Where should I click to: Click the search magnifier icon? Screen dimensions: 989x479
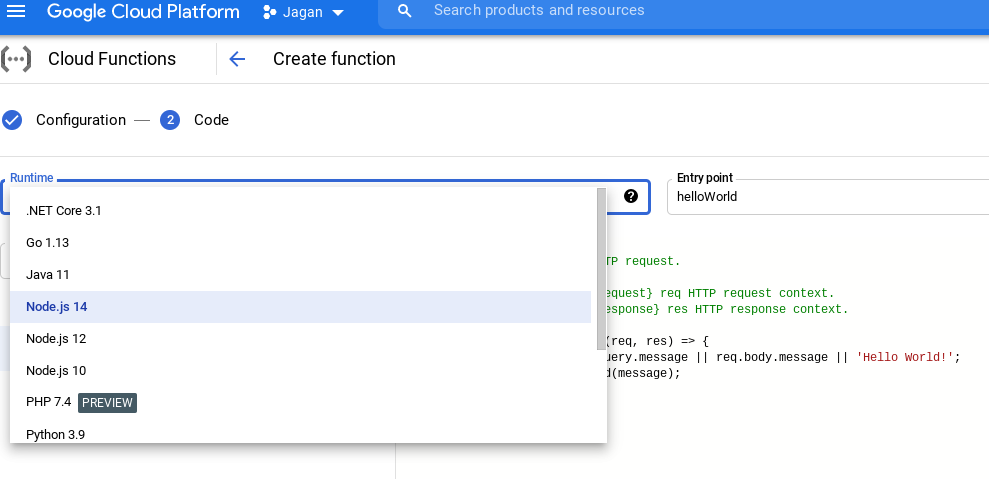404,11
